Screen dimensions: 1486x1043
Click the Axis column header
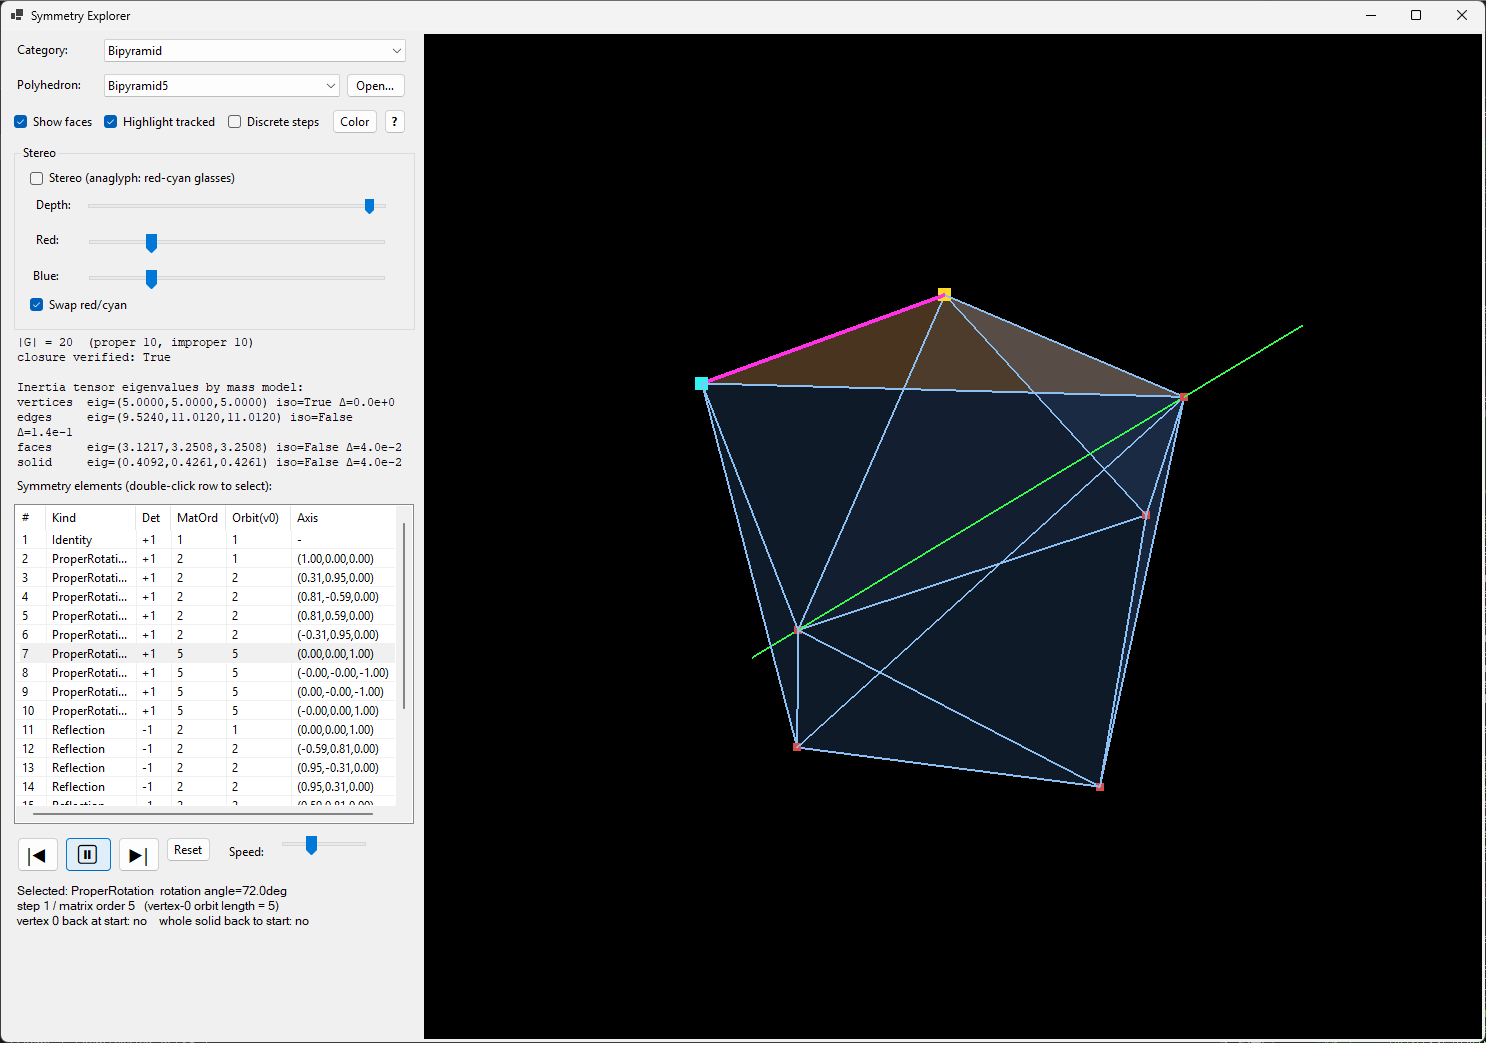coord(344,518)
